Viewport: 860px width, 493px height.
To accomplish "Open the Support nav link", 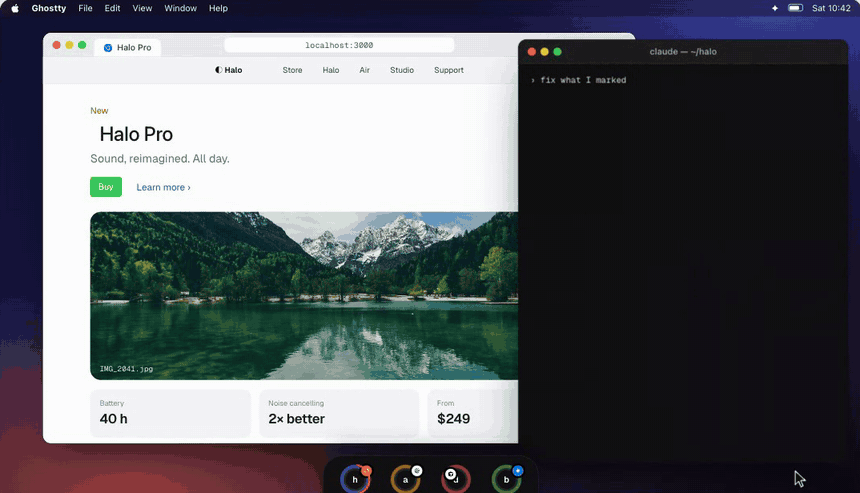I will click(449, 70).
